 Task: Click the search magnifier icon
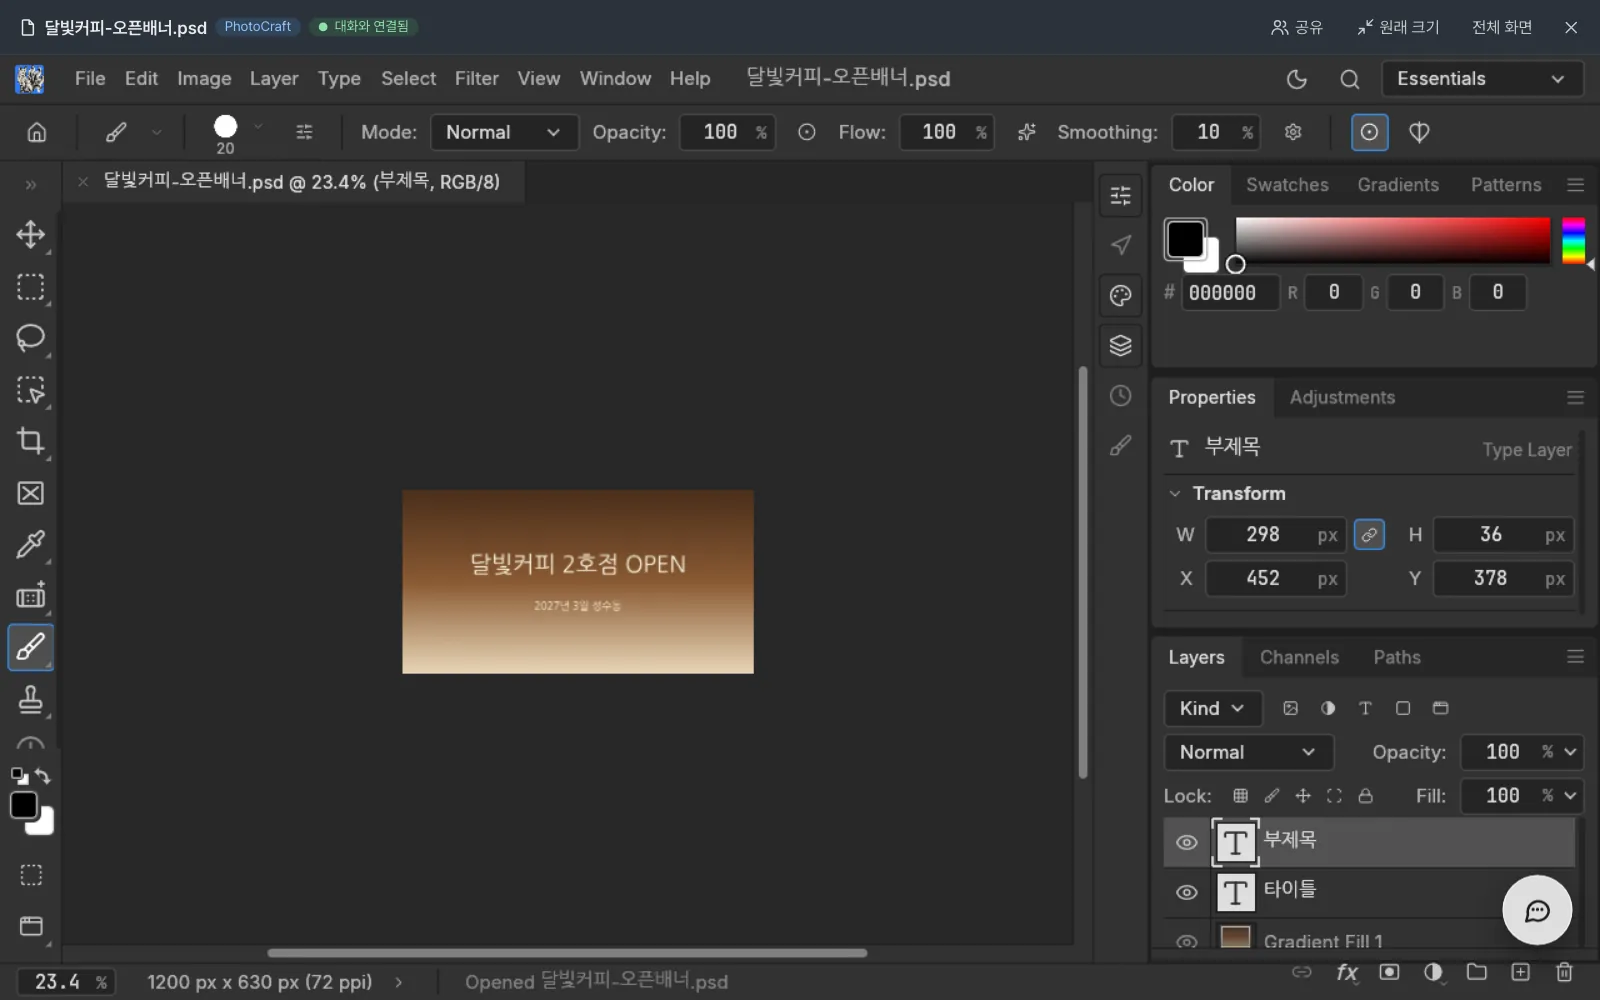[1349, 79]
